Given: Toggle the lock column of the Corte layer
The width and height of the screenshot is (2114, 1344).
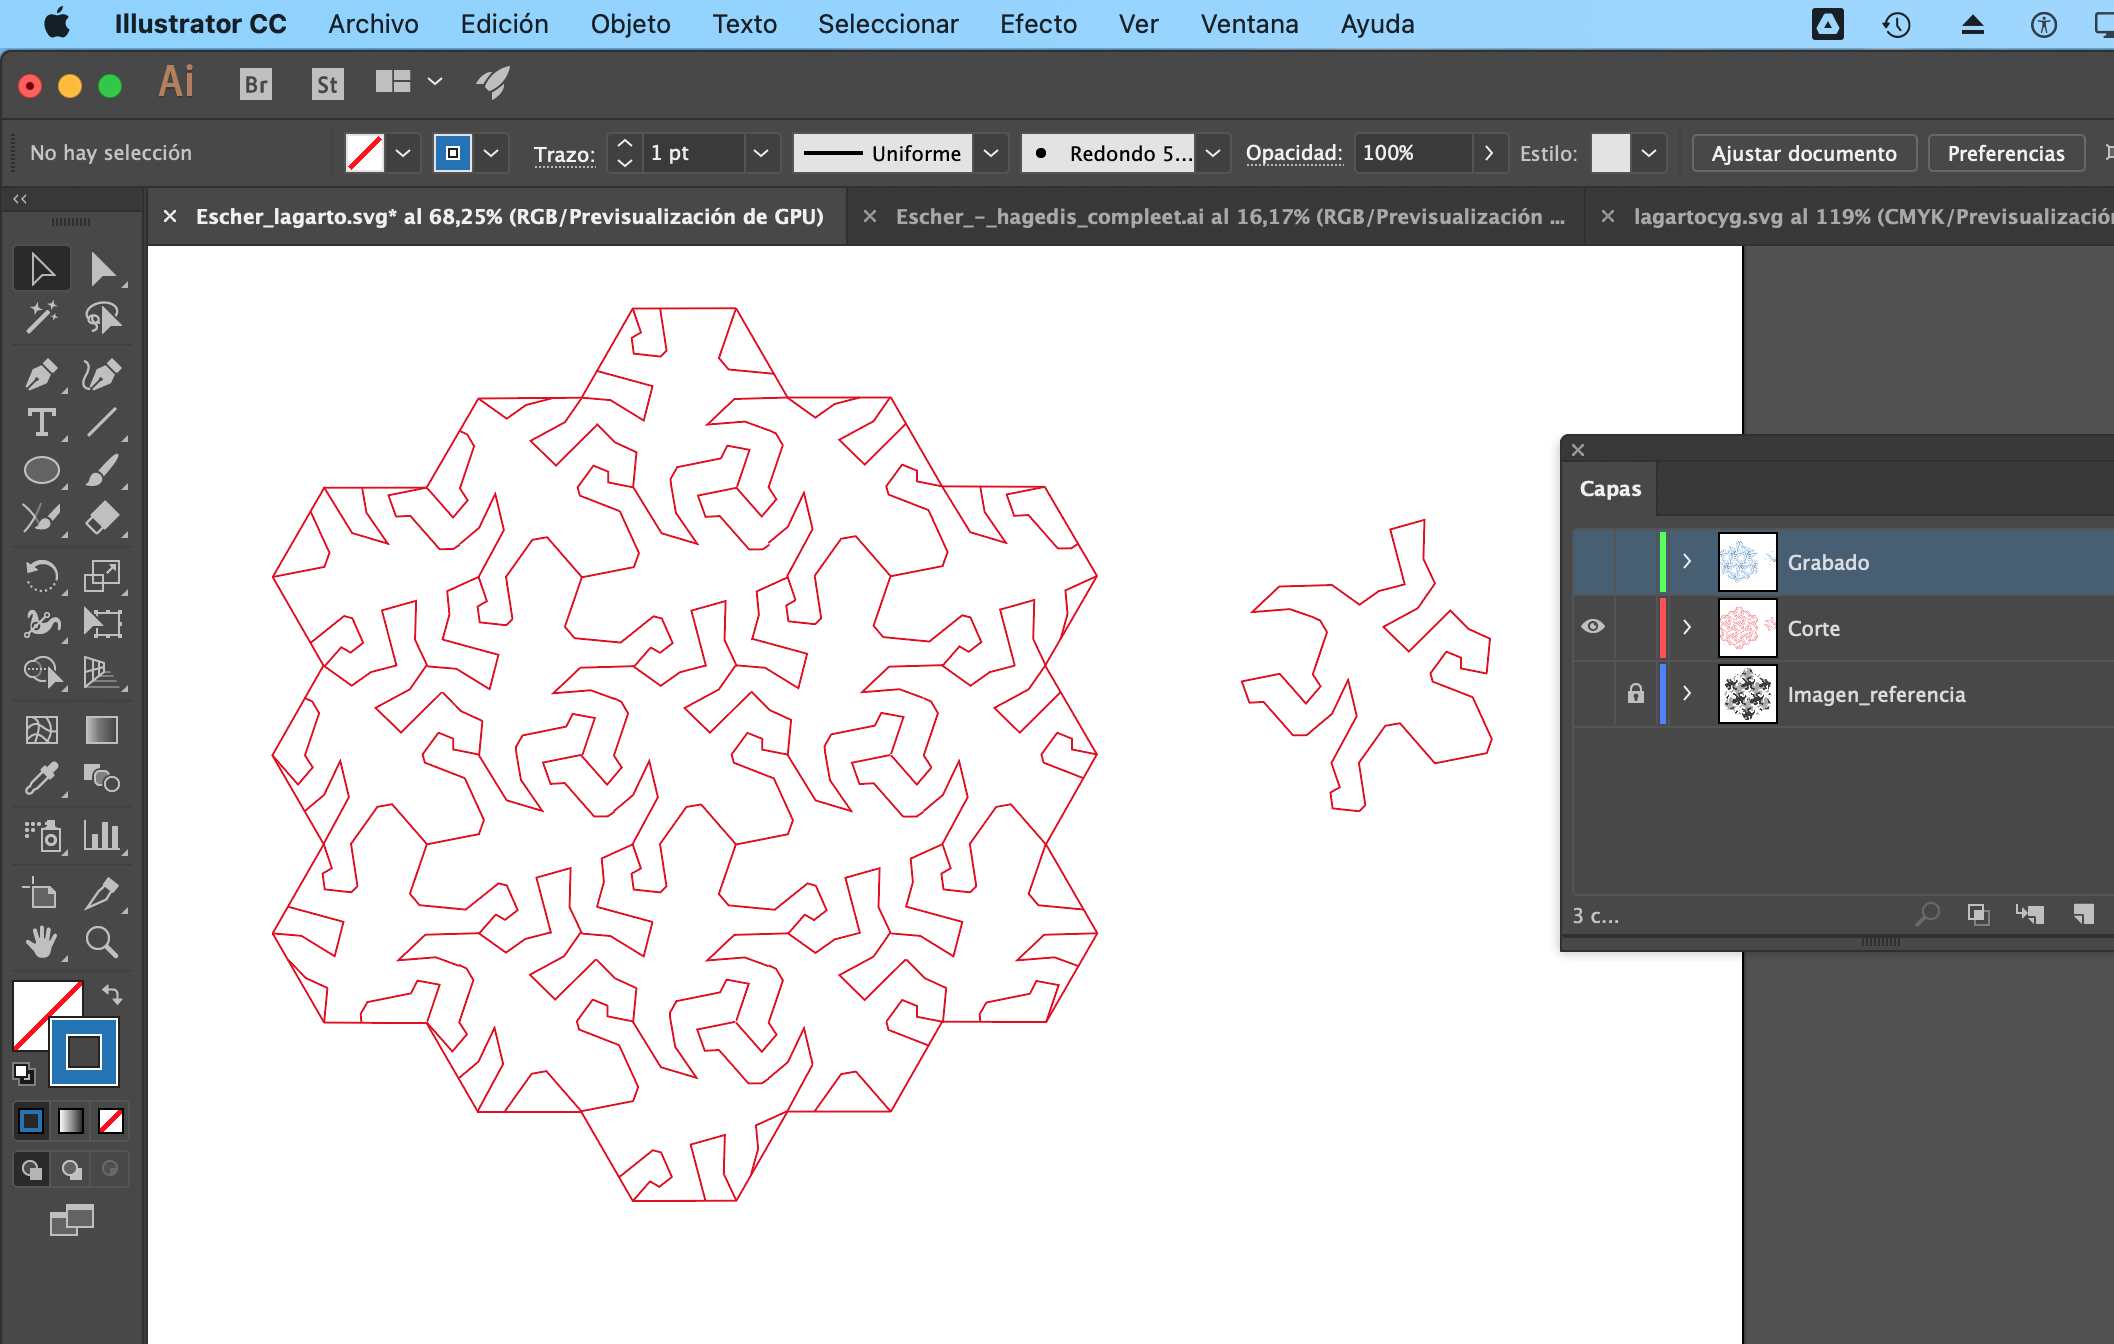Looking at the screenshot, I should pyautogui.click(x=1635, y=627).
